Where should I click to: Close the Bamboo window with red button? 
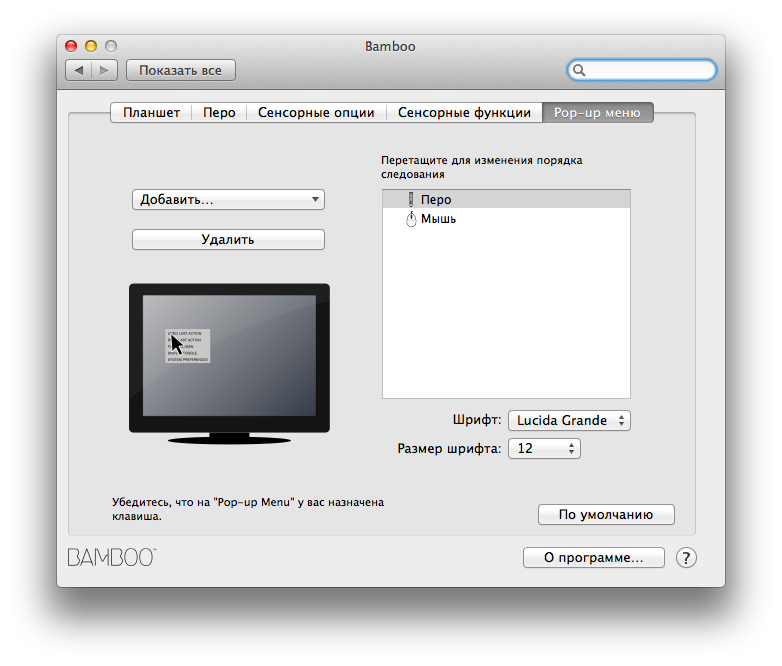click(71, 46)
